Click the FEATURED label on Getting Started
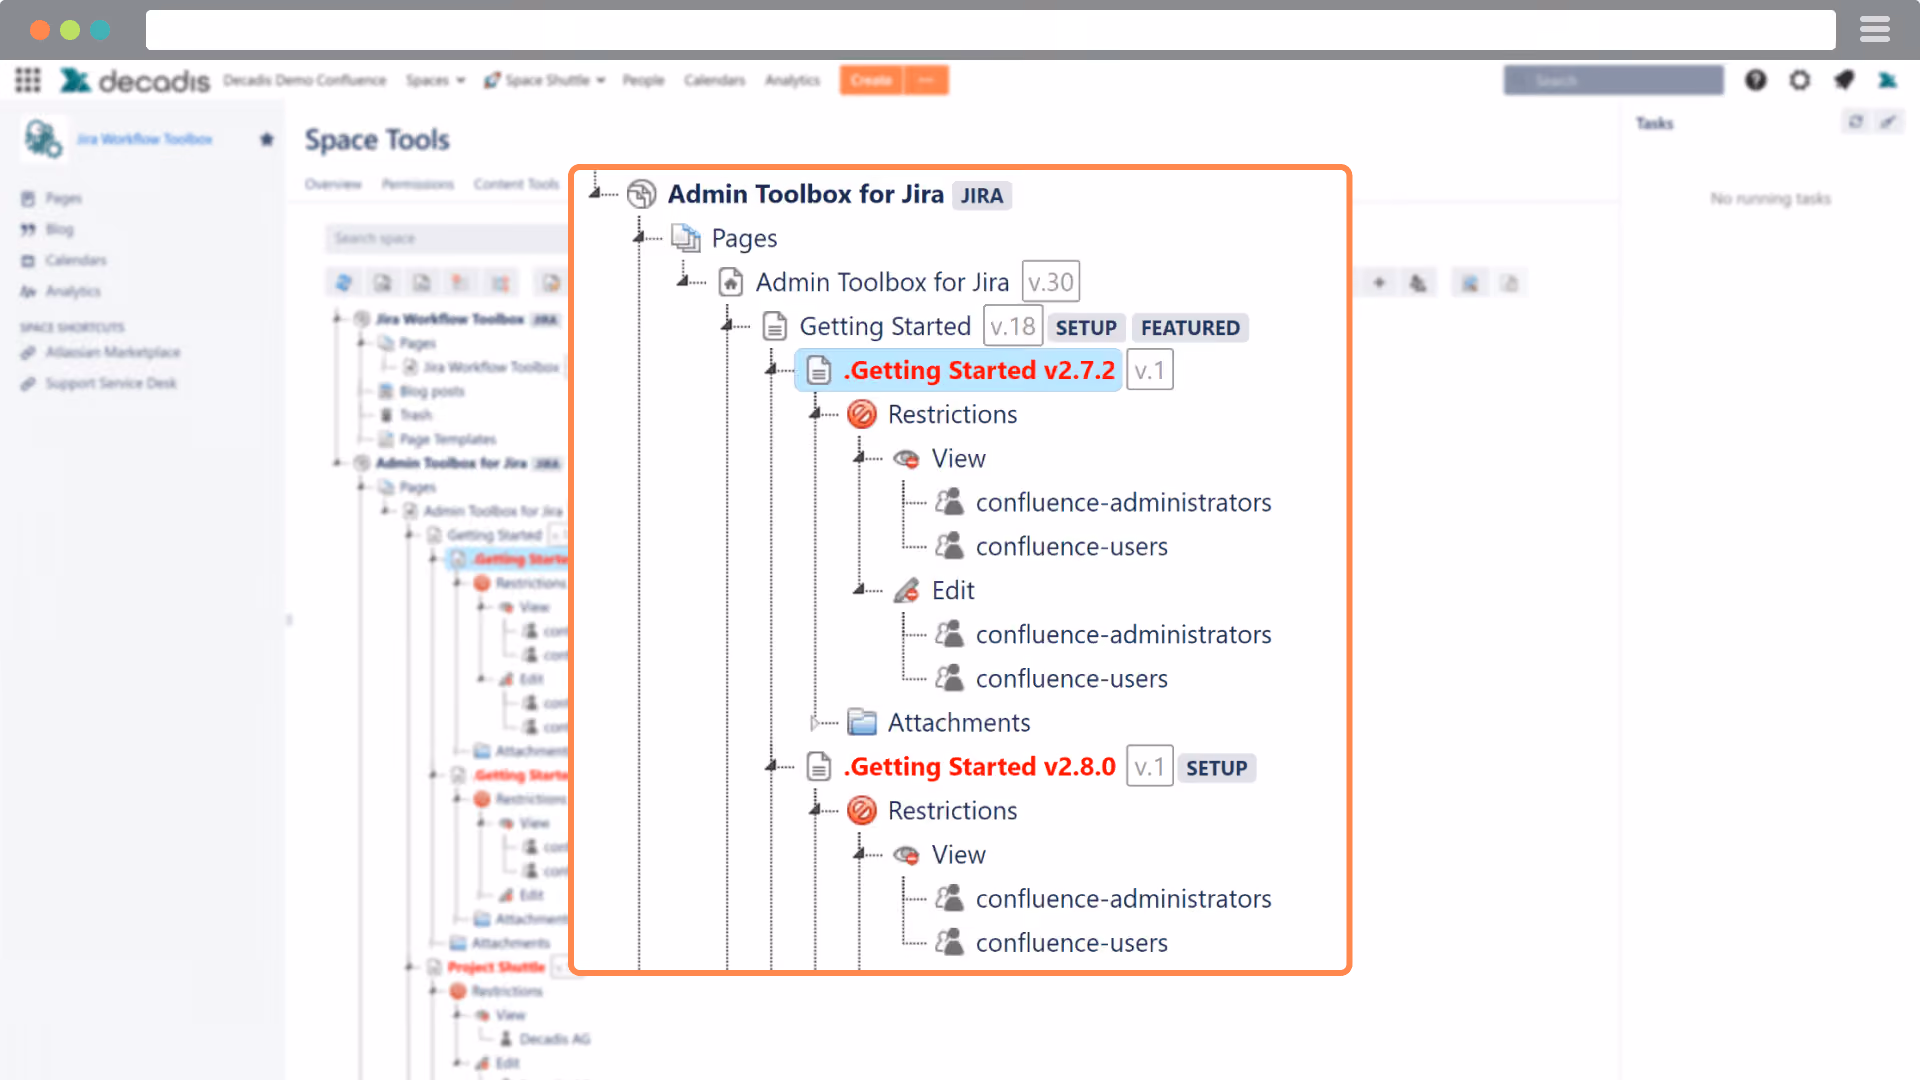 [x=1190, y=328]
